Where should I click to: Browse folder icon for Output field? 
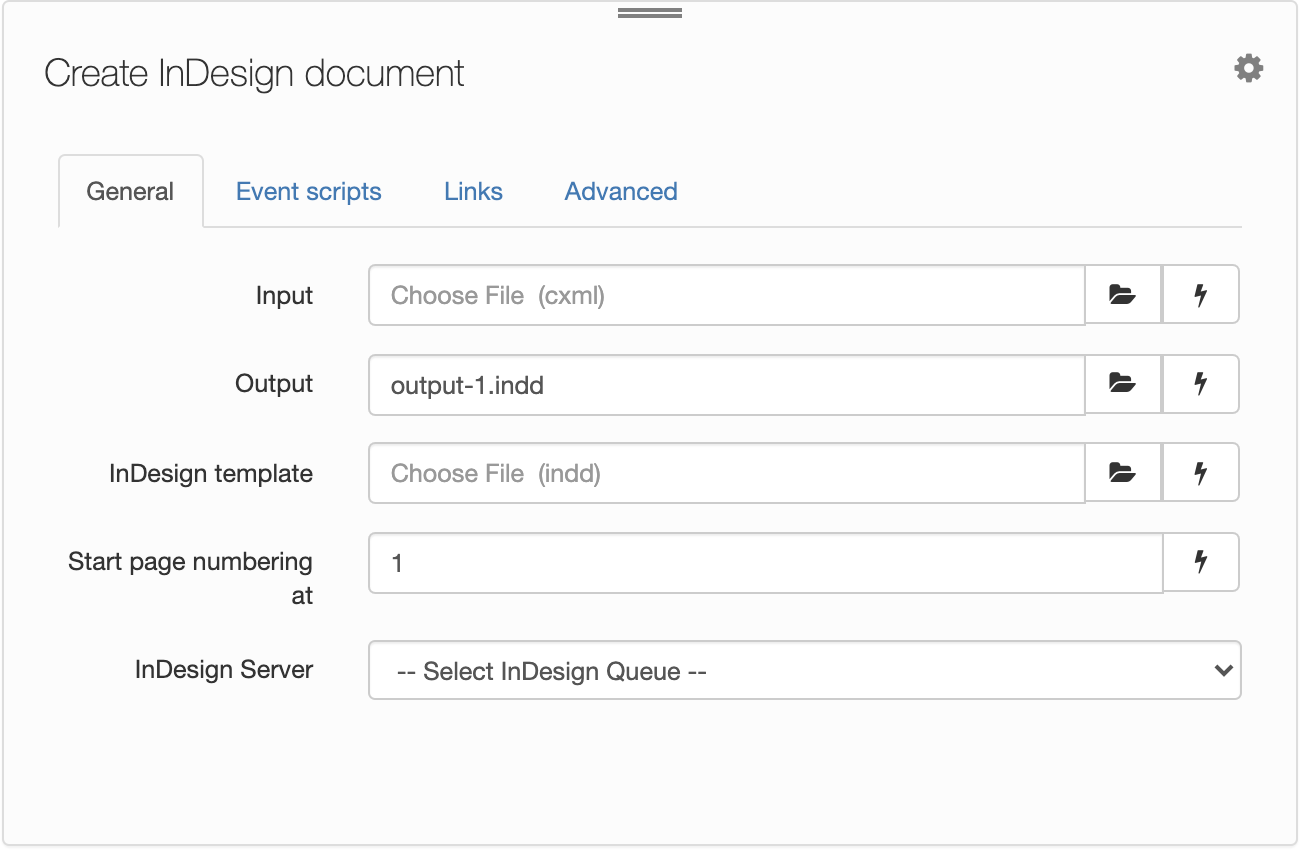click(1123, 383)
